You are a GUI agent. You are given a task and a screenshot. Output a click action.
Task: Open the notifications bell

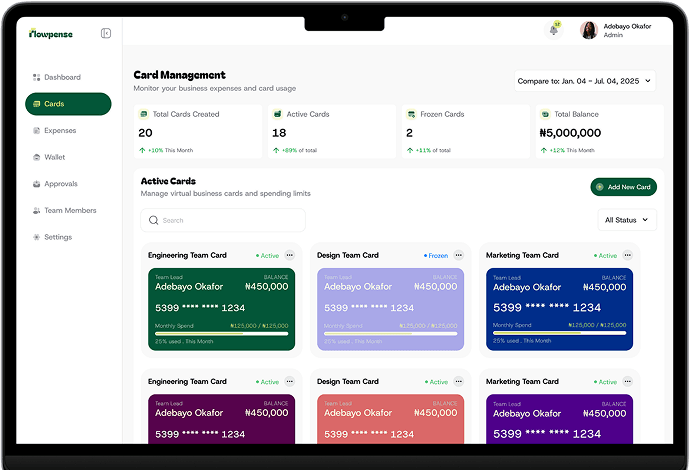(x=554, y=30)
